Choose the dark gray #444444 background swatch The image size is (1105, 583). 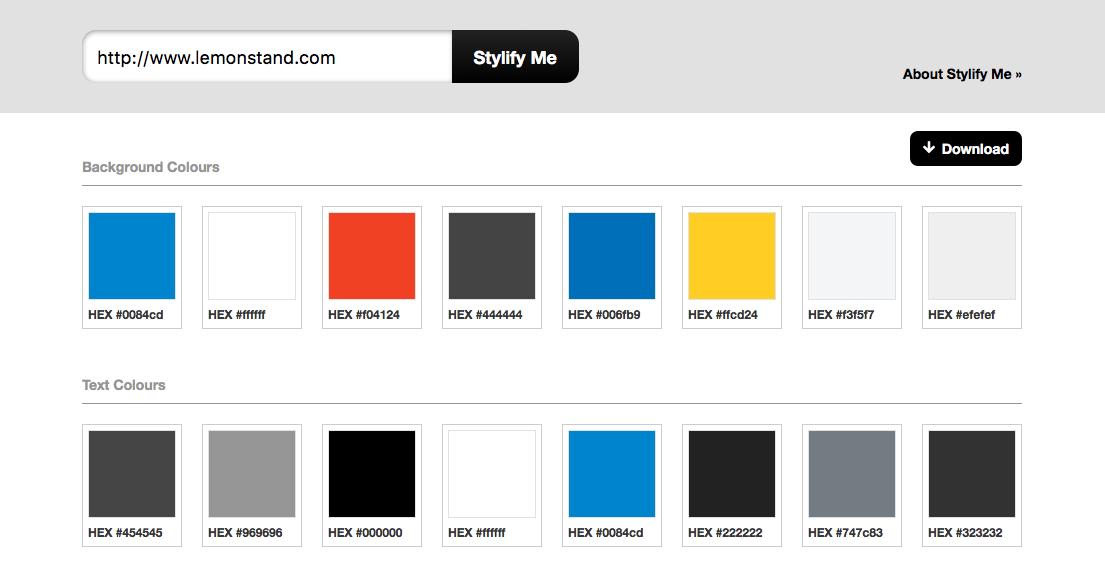pyautogui.click(x=492, y=256)
